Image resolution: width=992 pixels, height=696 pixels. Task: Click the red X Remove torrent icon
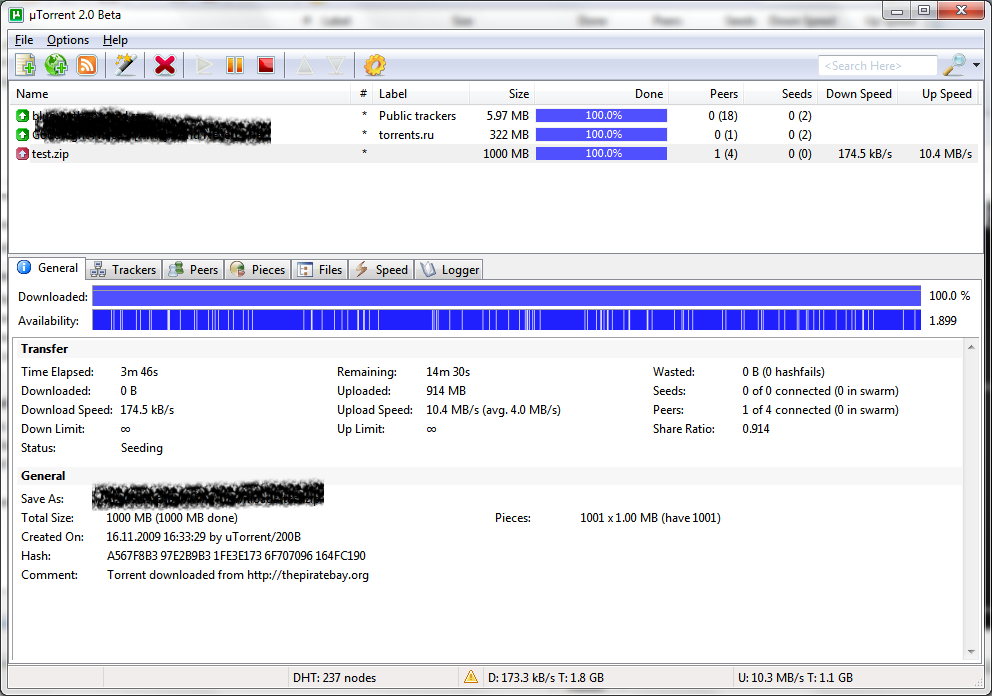[164, 65]
